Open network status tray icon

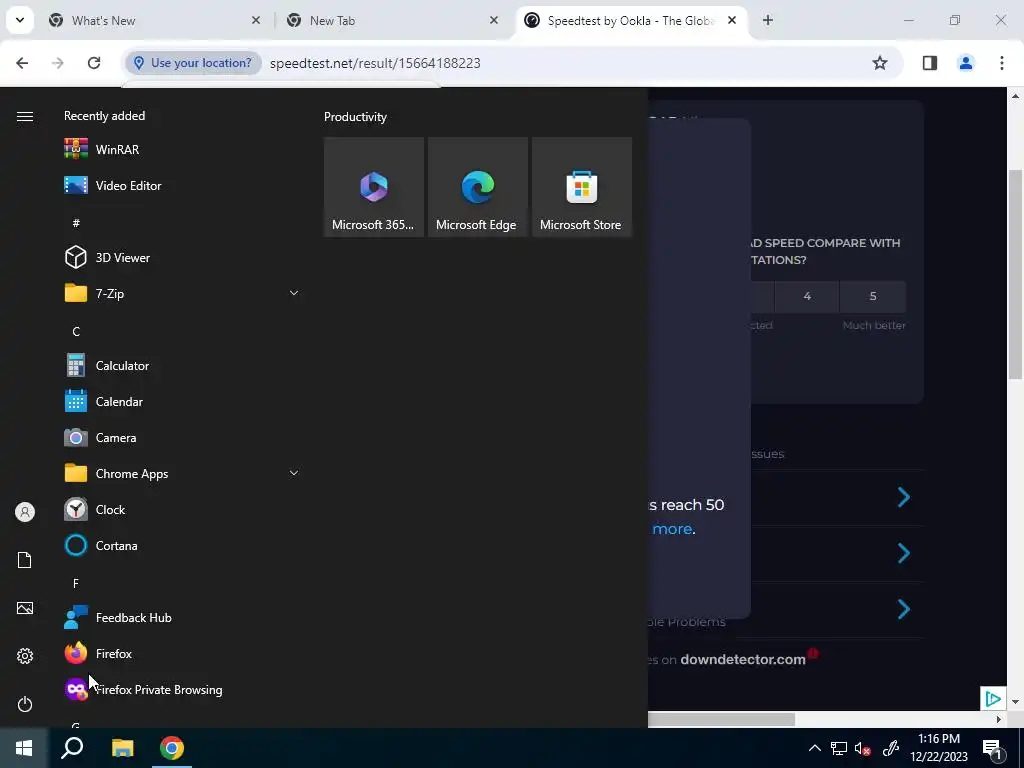839,748
